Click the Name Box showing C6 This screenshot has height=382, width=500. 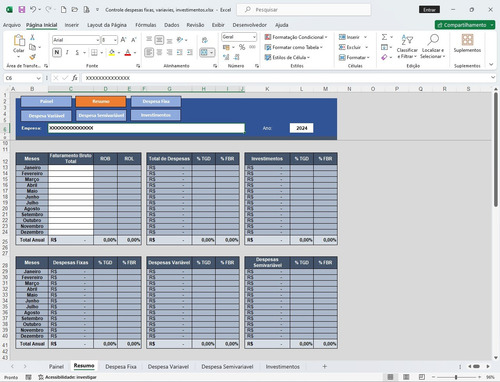[x=22, y=78]
